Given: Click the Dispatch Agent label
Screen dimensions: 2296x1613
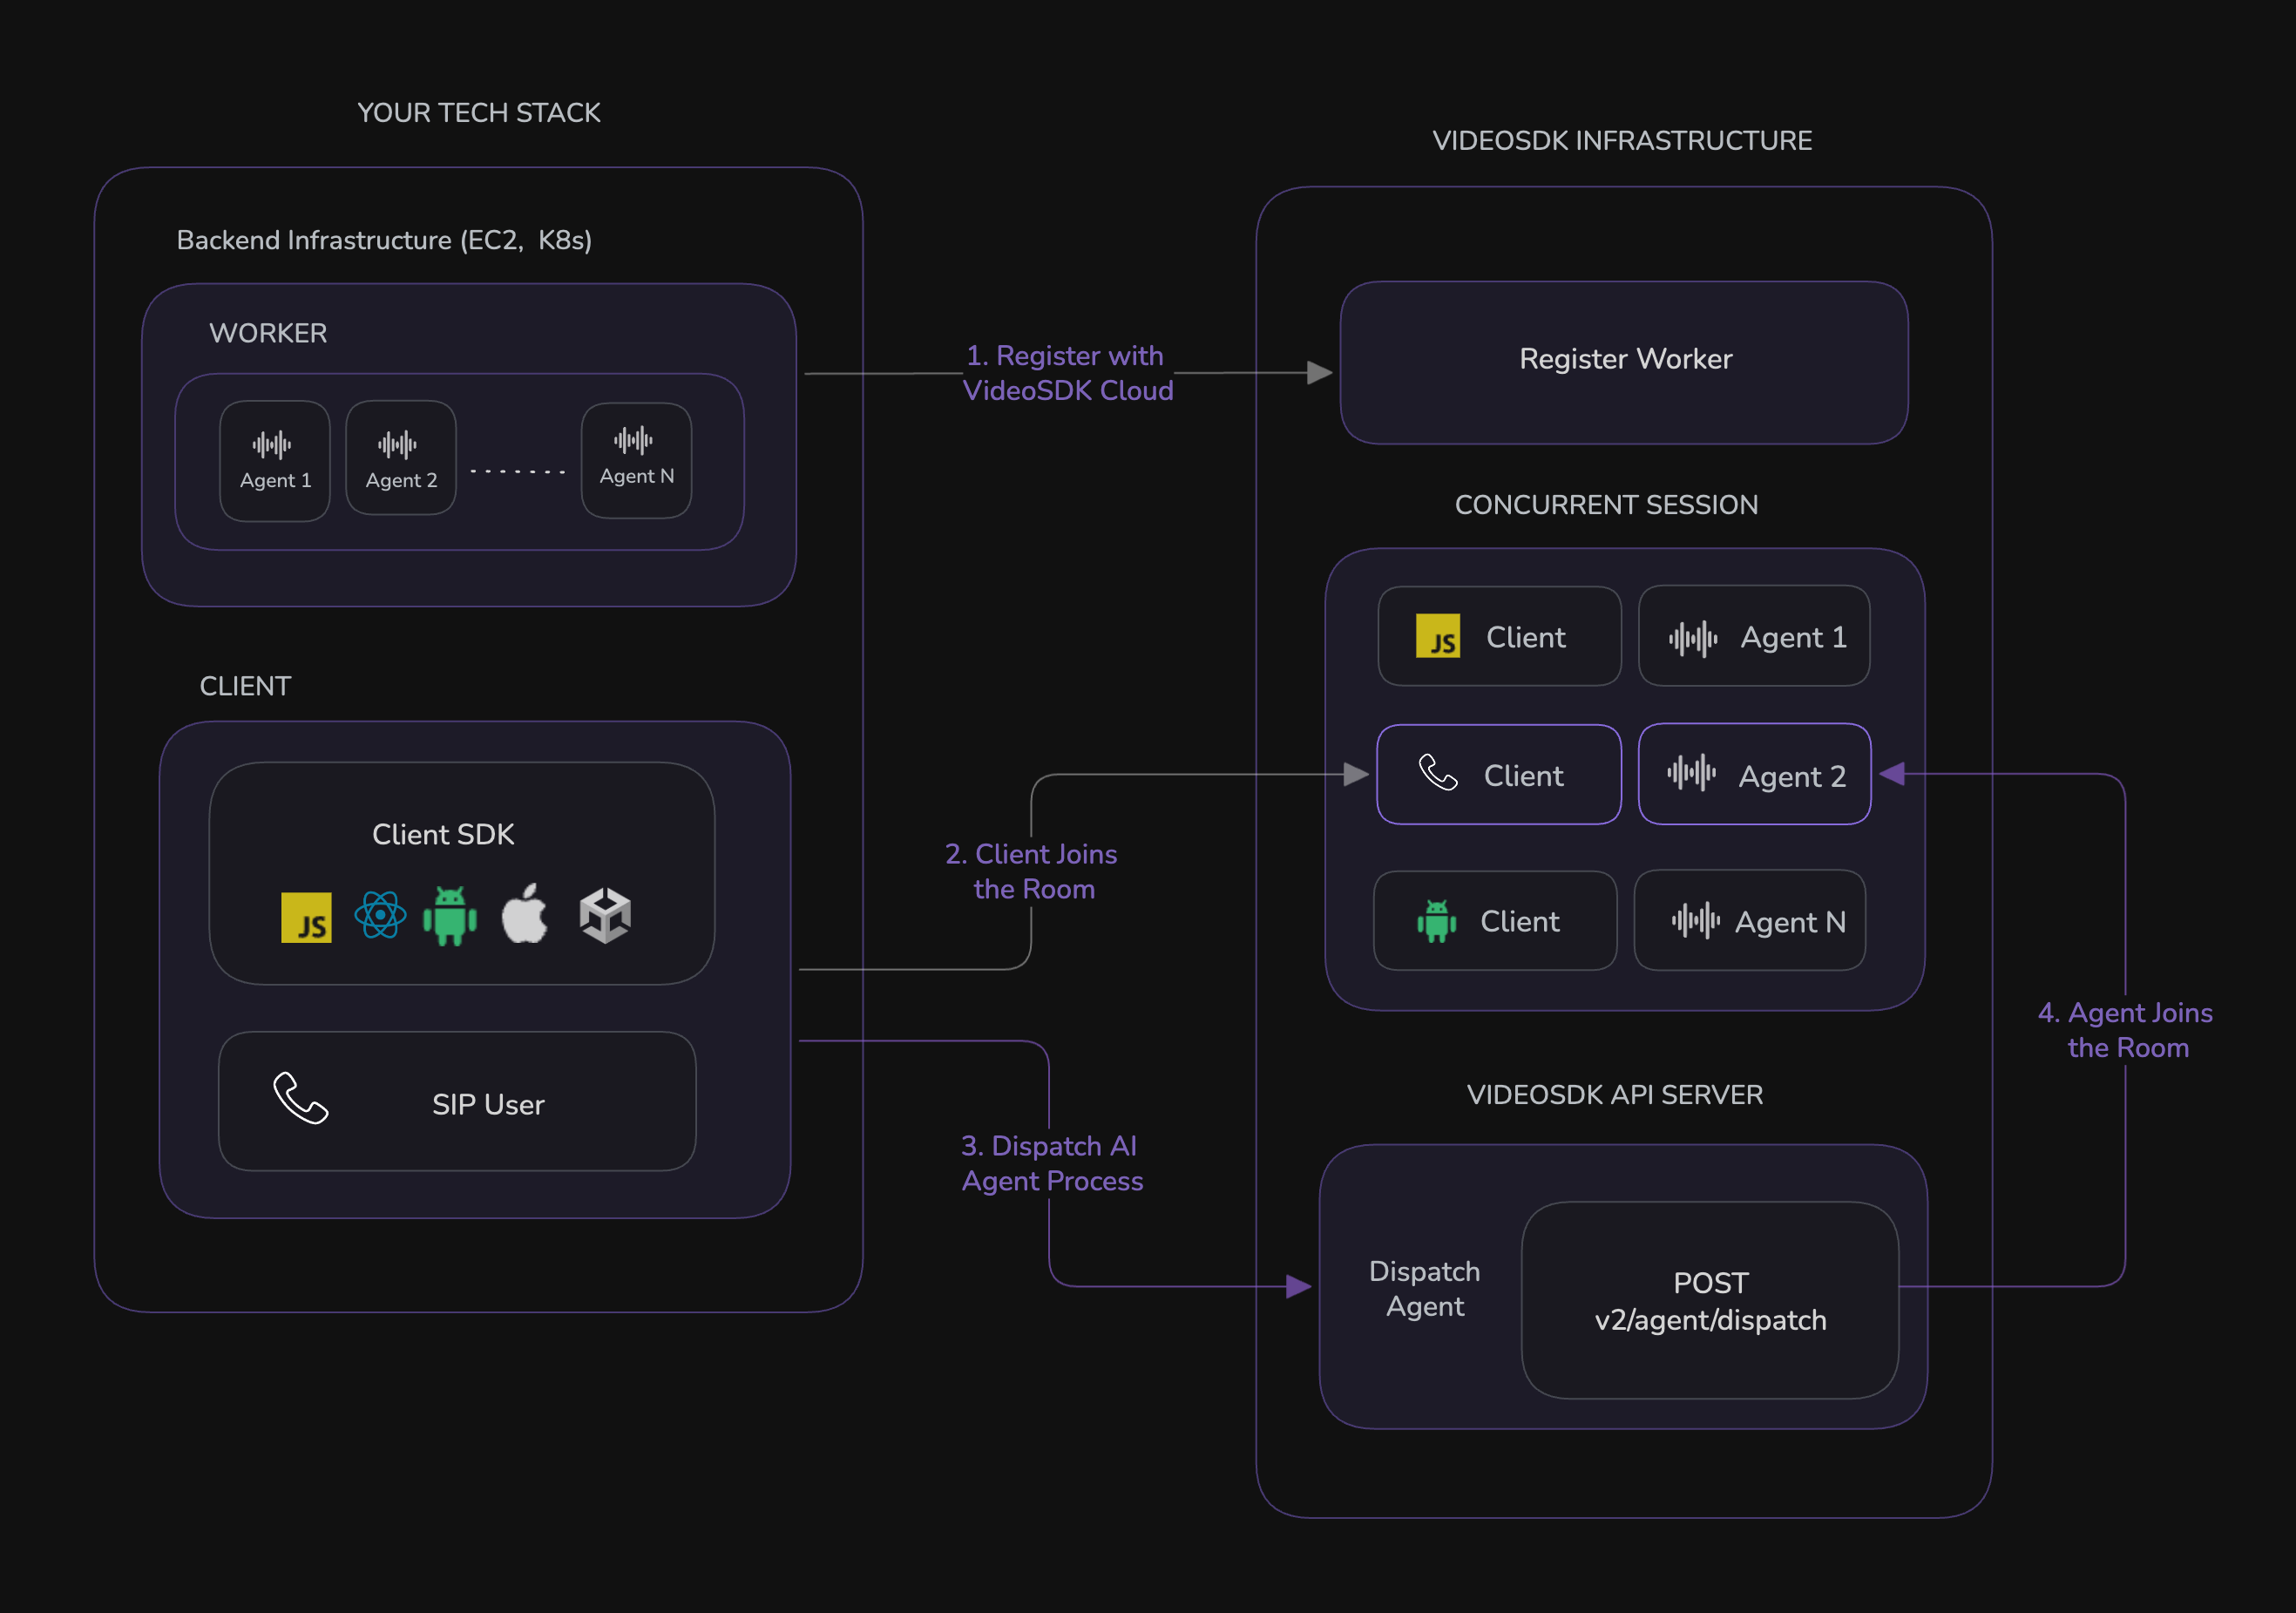Looking at the screenshot, I should (1424, 1289).
